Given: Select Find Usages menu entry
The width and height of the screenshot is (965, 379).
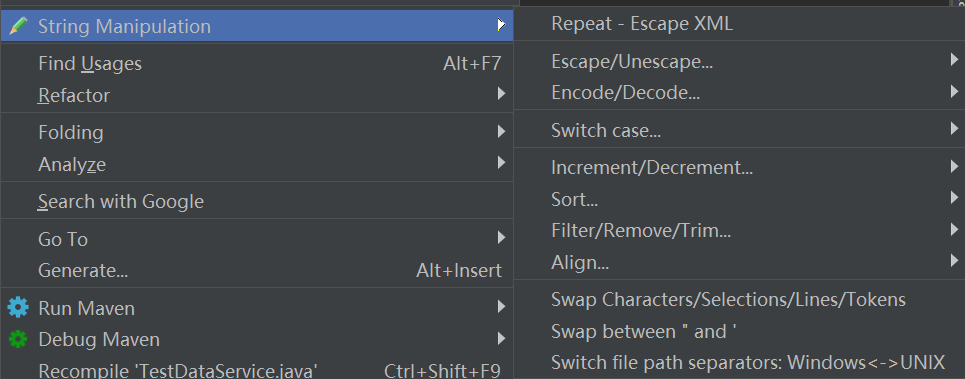Looking at the screenshot, I should click(257, 63).
